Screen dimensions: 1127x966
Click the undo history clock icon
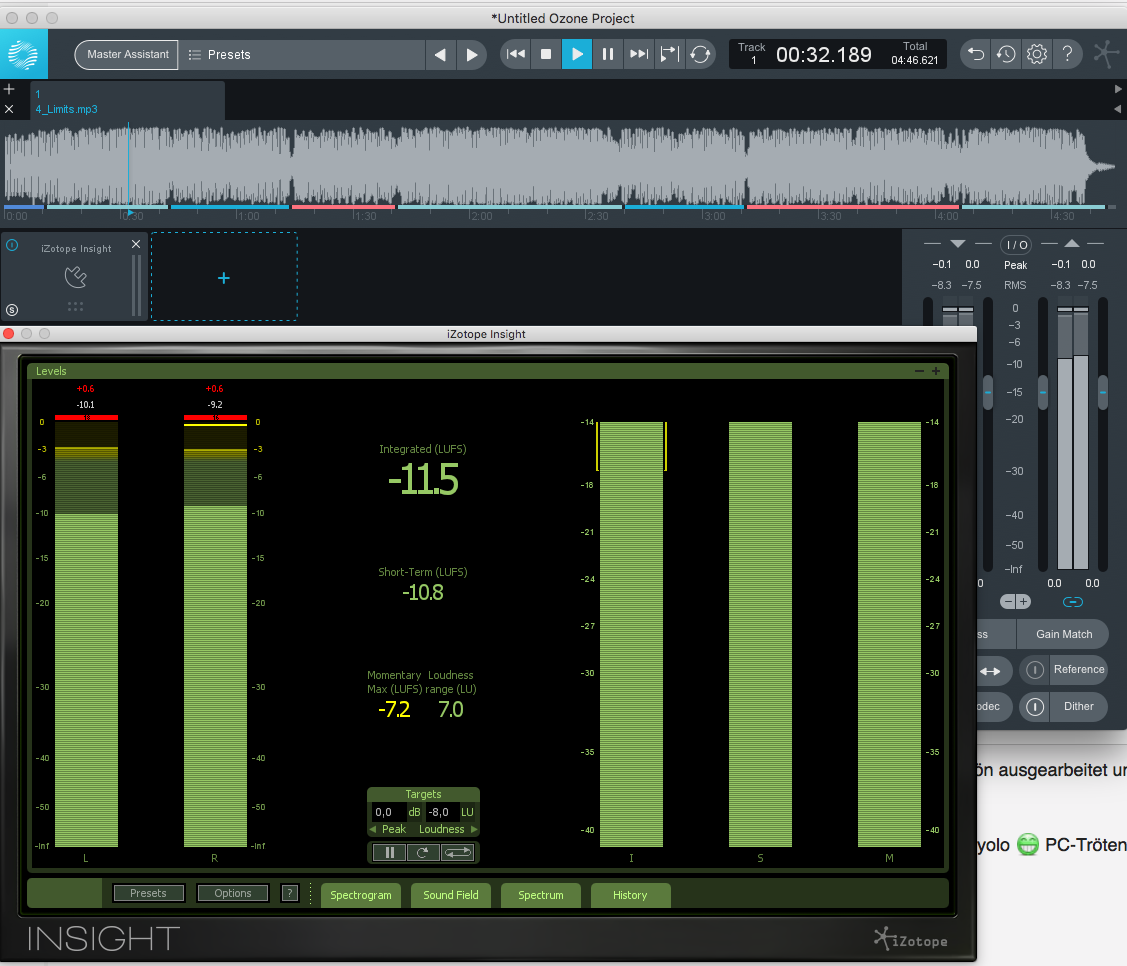[x=1006, y=54]
